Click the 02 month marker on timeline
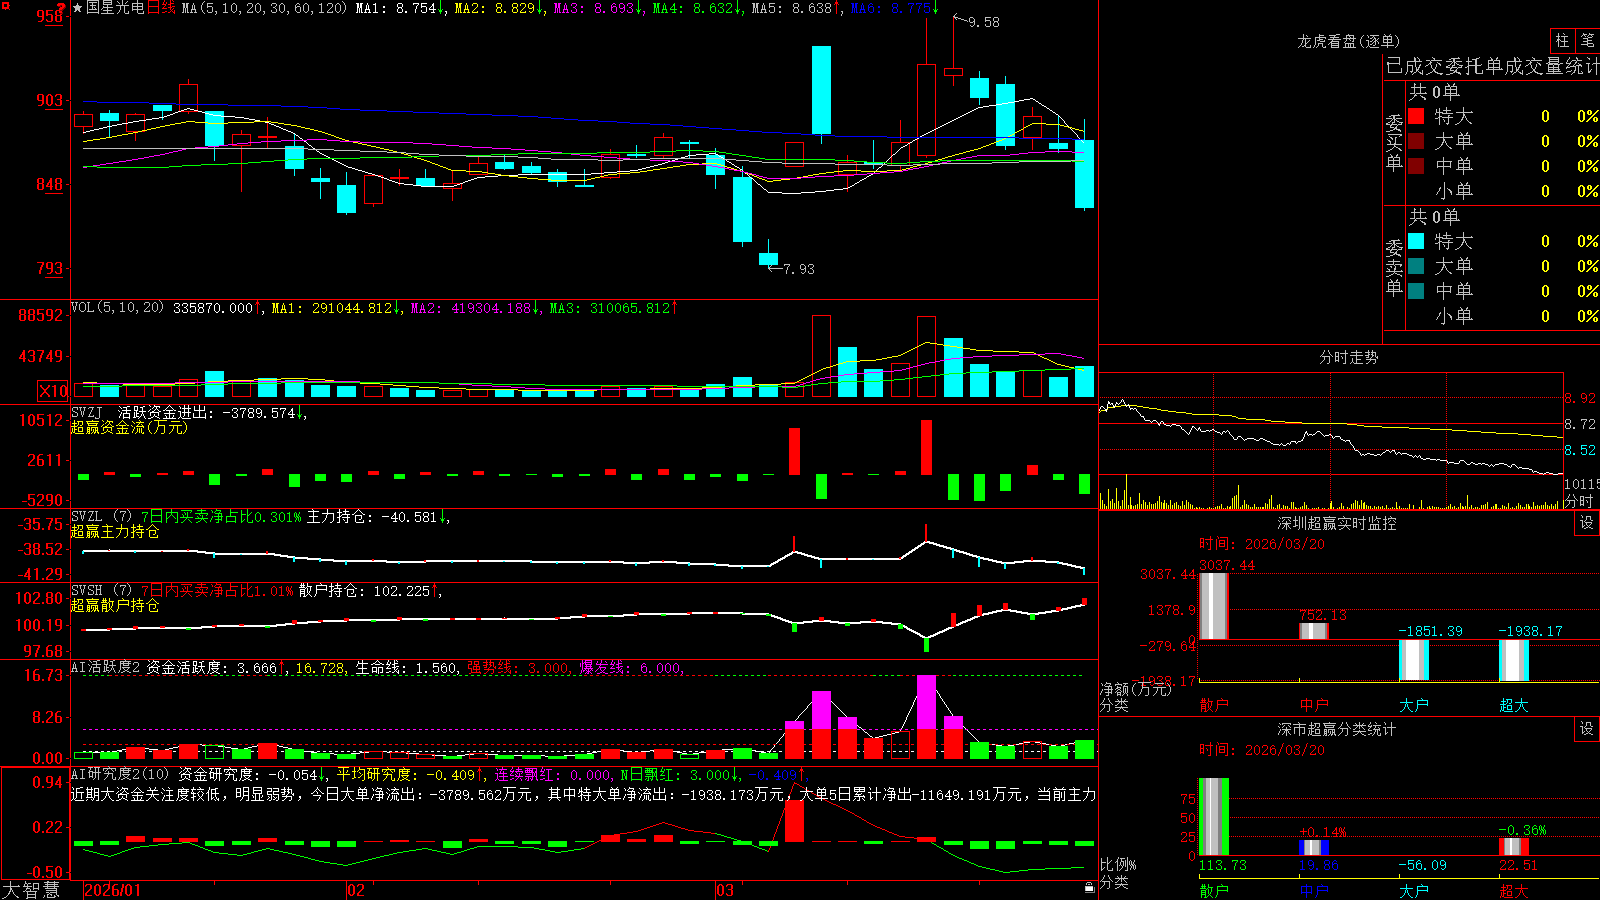The image size is (1600, 900). point(356,890)
